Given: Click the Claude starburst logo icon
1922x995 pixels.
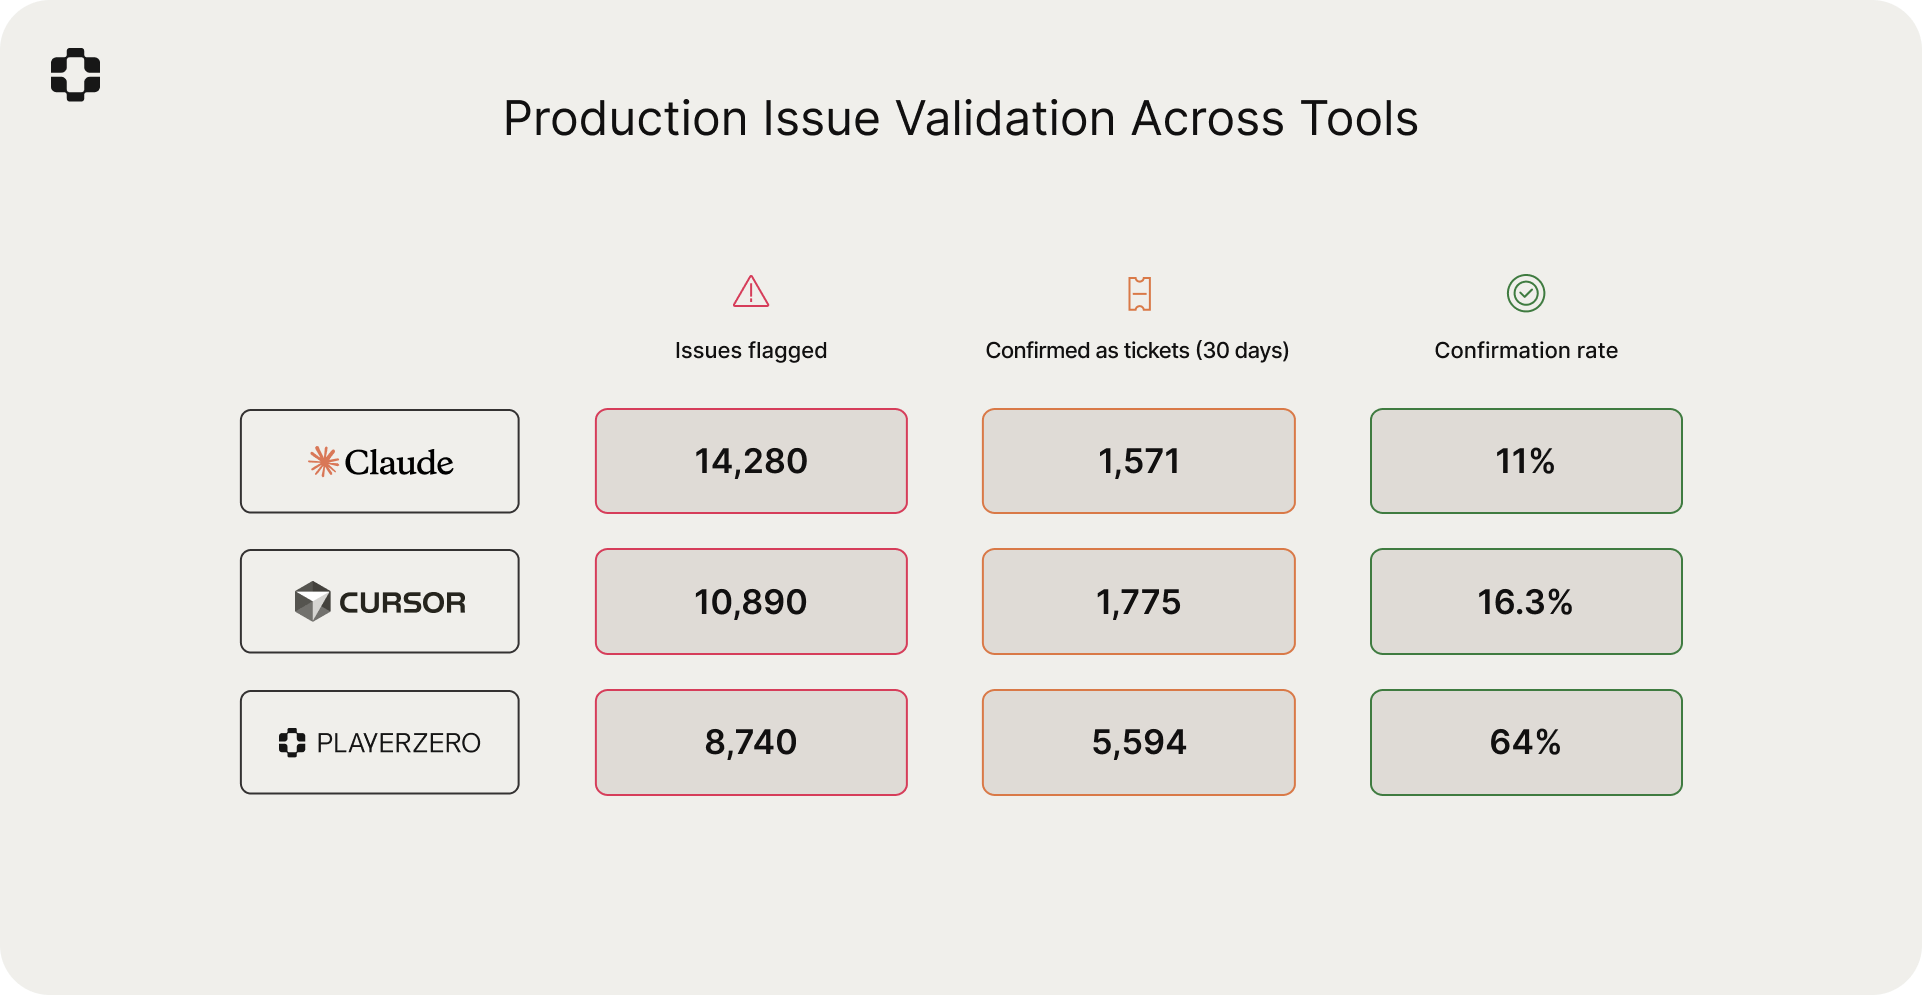Looking at the screenshot, I should (x=323, y=461).
